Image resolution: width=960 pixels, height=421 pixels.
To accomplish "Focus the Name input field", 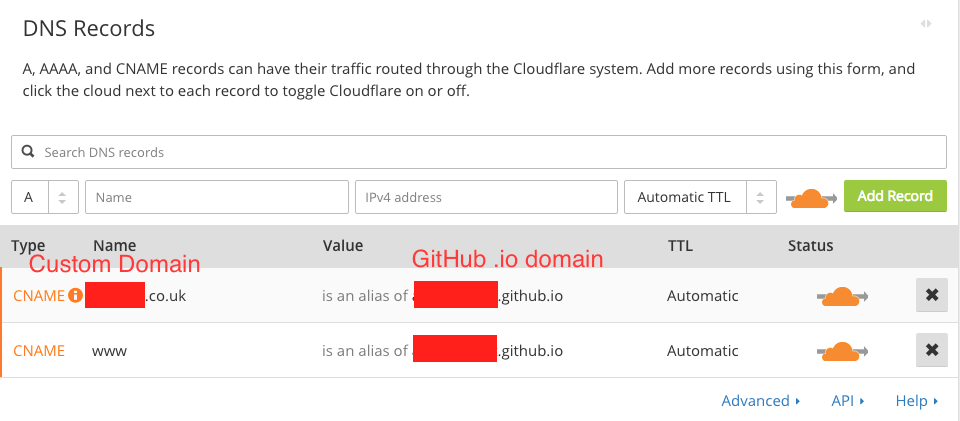I will click(x=217, y=197).
